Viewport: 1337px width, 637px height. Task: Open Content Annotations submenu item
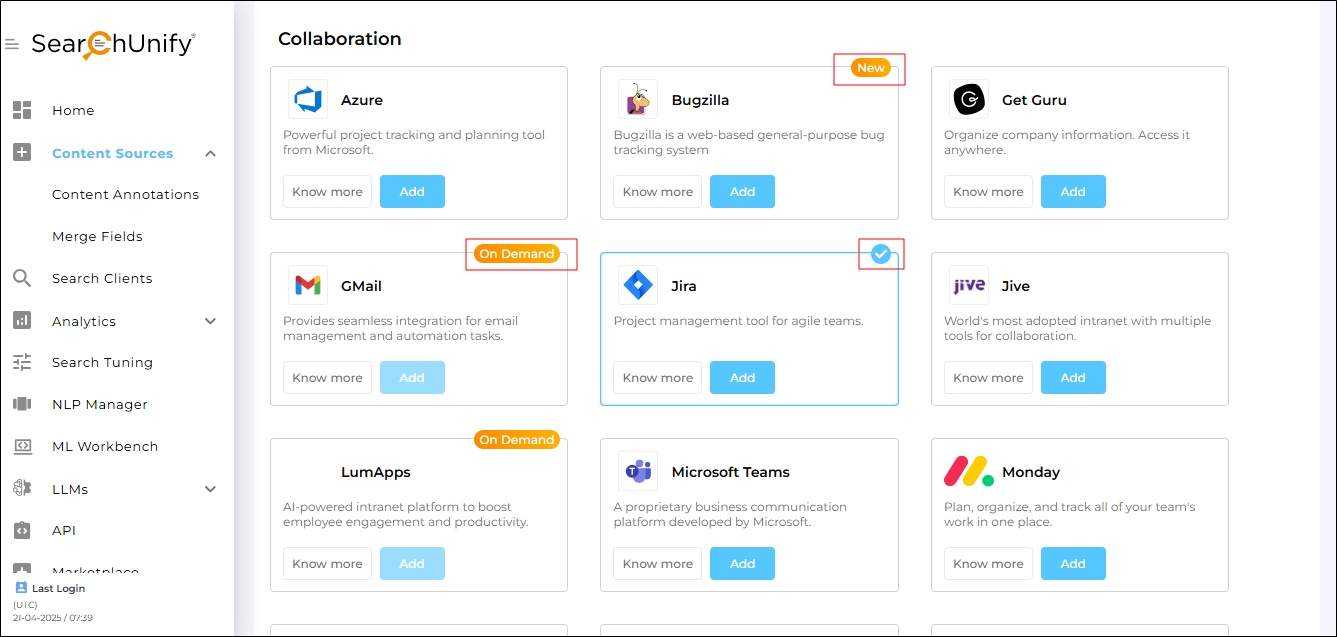click(x=125, y=194)
